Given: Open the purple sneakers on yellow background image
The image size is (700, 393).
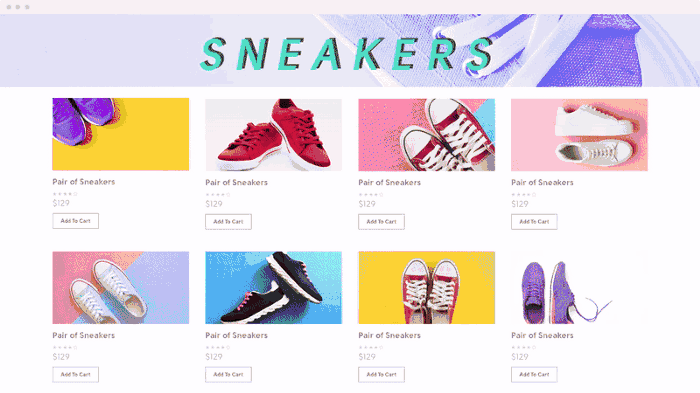Looking at the screenshot, I should point(121,134).
